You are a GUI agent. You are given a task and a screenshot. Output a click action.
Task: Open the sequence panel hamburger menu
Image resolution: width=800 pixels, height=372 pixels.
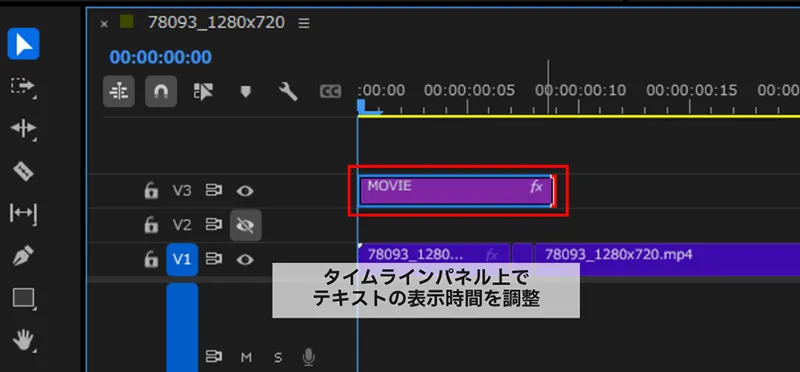[x=304, y=23]
